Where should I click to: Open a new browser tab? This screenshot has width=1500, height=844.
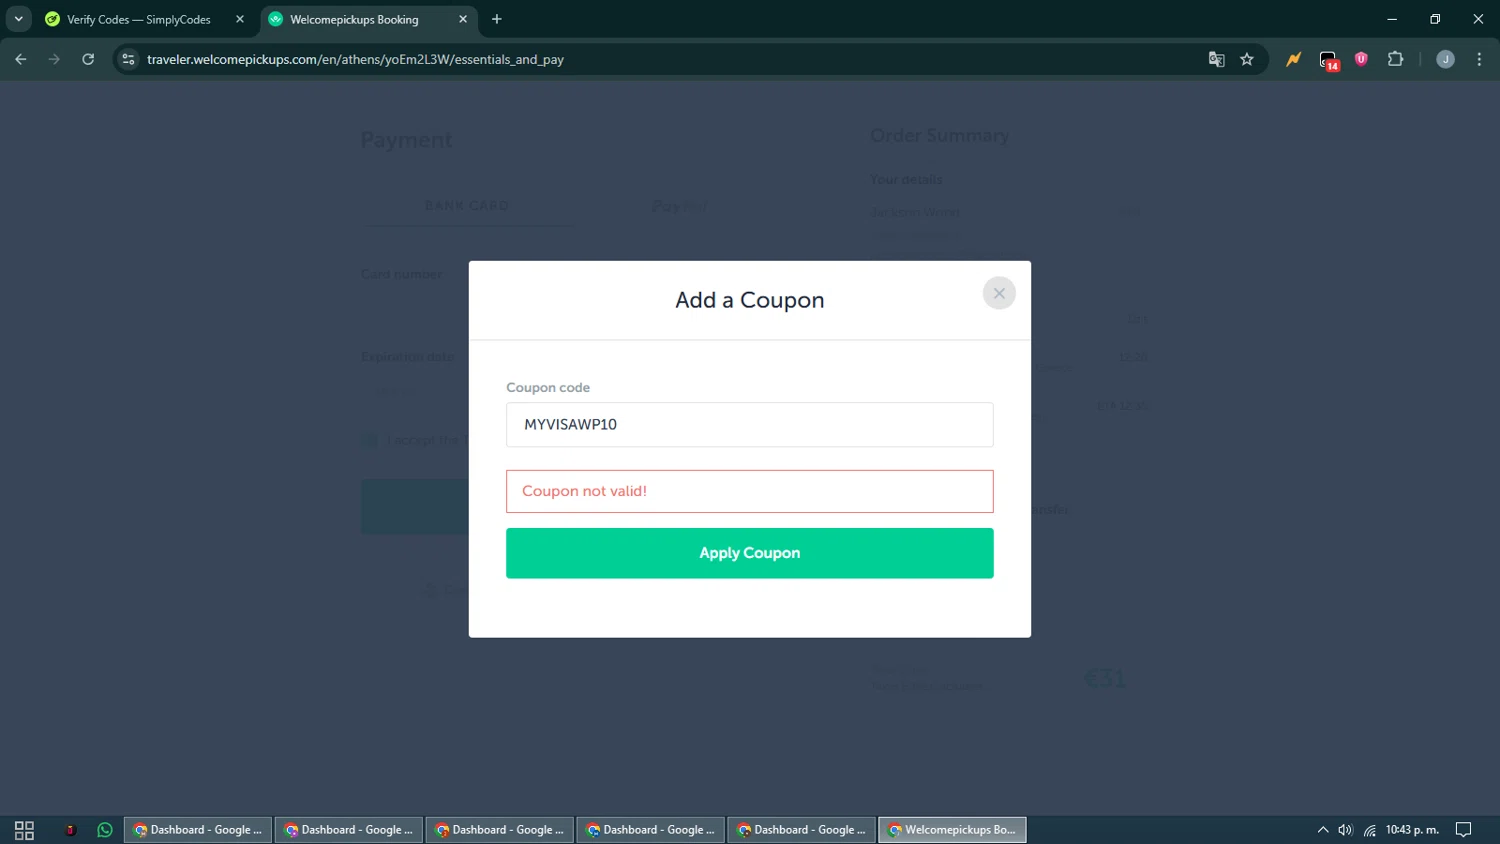click(x=497, y=19)
